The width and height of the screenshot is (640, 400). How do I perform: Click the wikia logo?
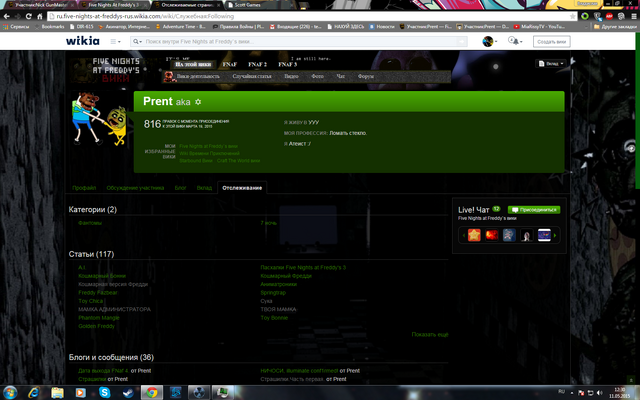click(x=82, y=41)
